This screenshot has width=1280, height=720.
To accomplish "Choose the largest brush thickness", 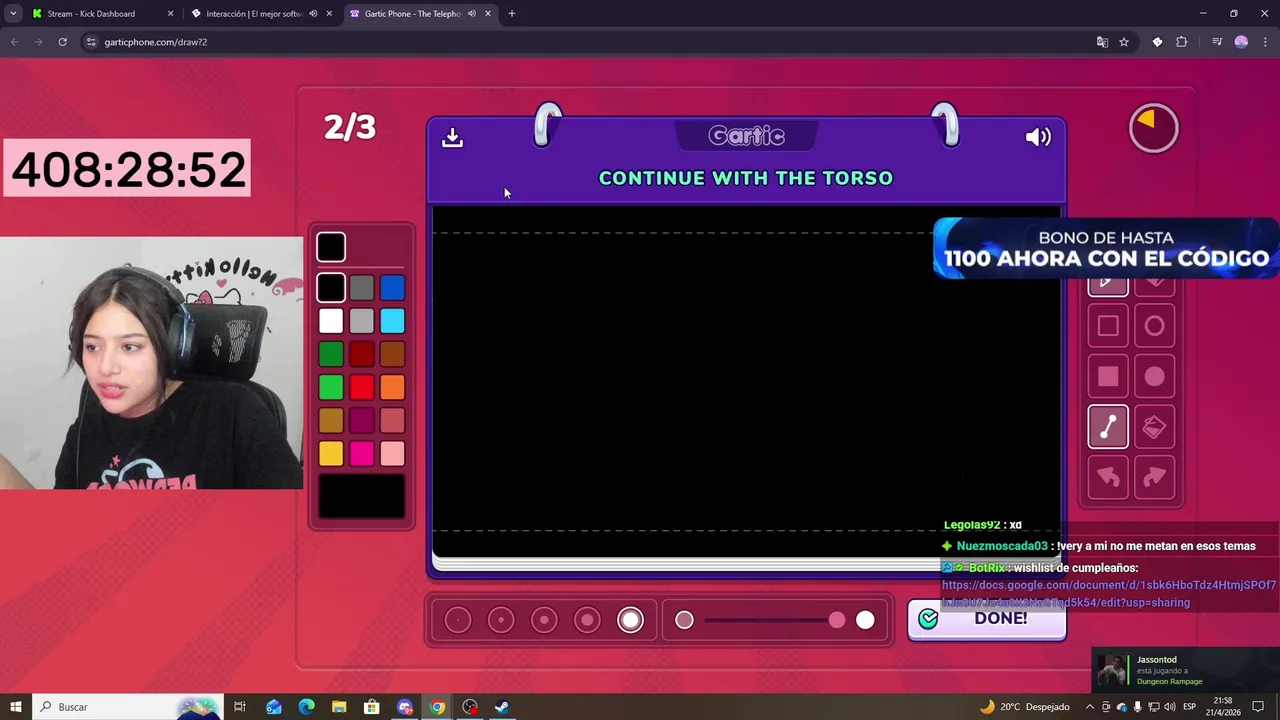I will coord(631,620).
